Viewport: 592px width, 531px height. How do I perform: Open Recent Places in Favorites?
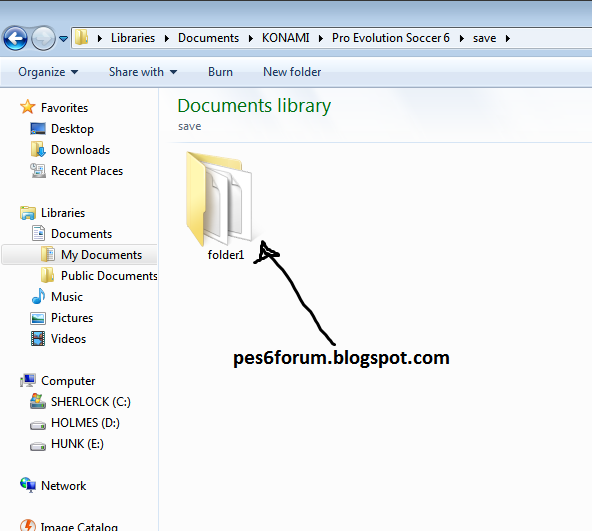tap(87, 171)
